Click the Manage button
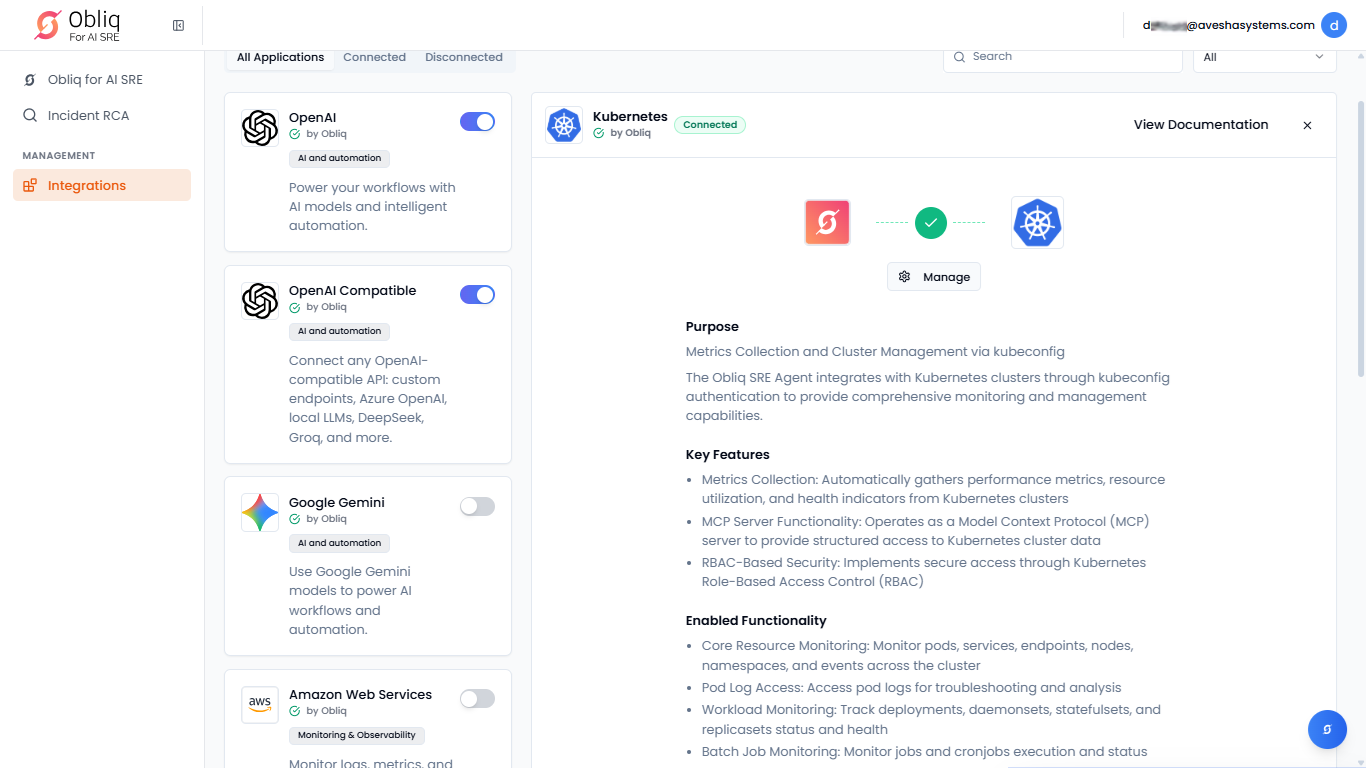Screen dimensions: 1366x768 click(x=934, y=277)
